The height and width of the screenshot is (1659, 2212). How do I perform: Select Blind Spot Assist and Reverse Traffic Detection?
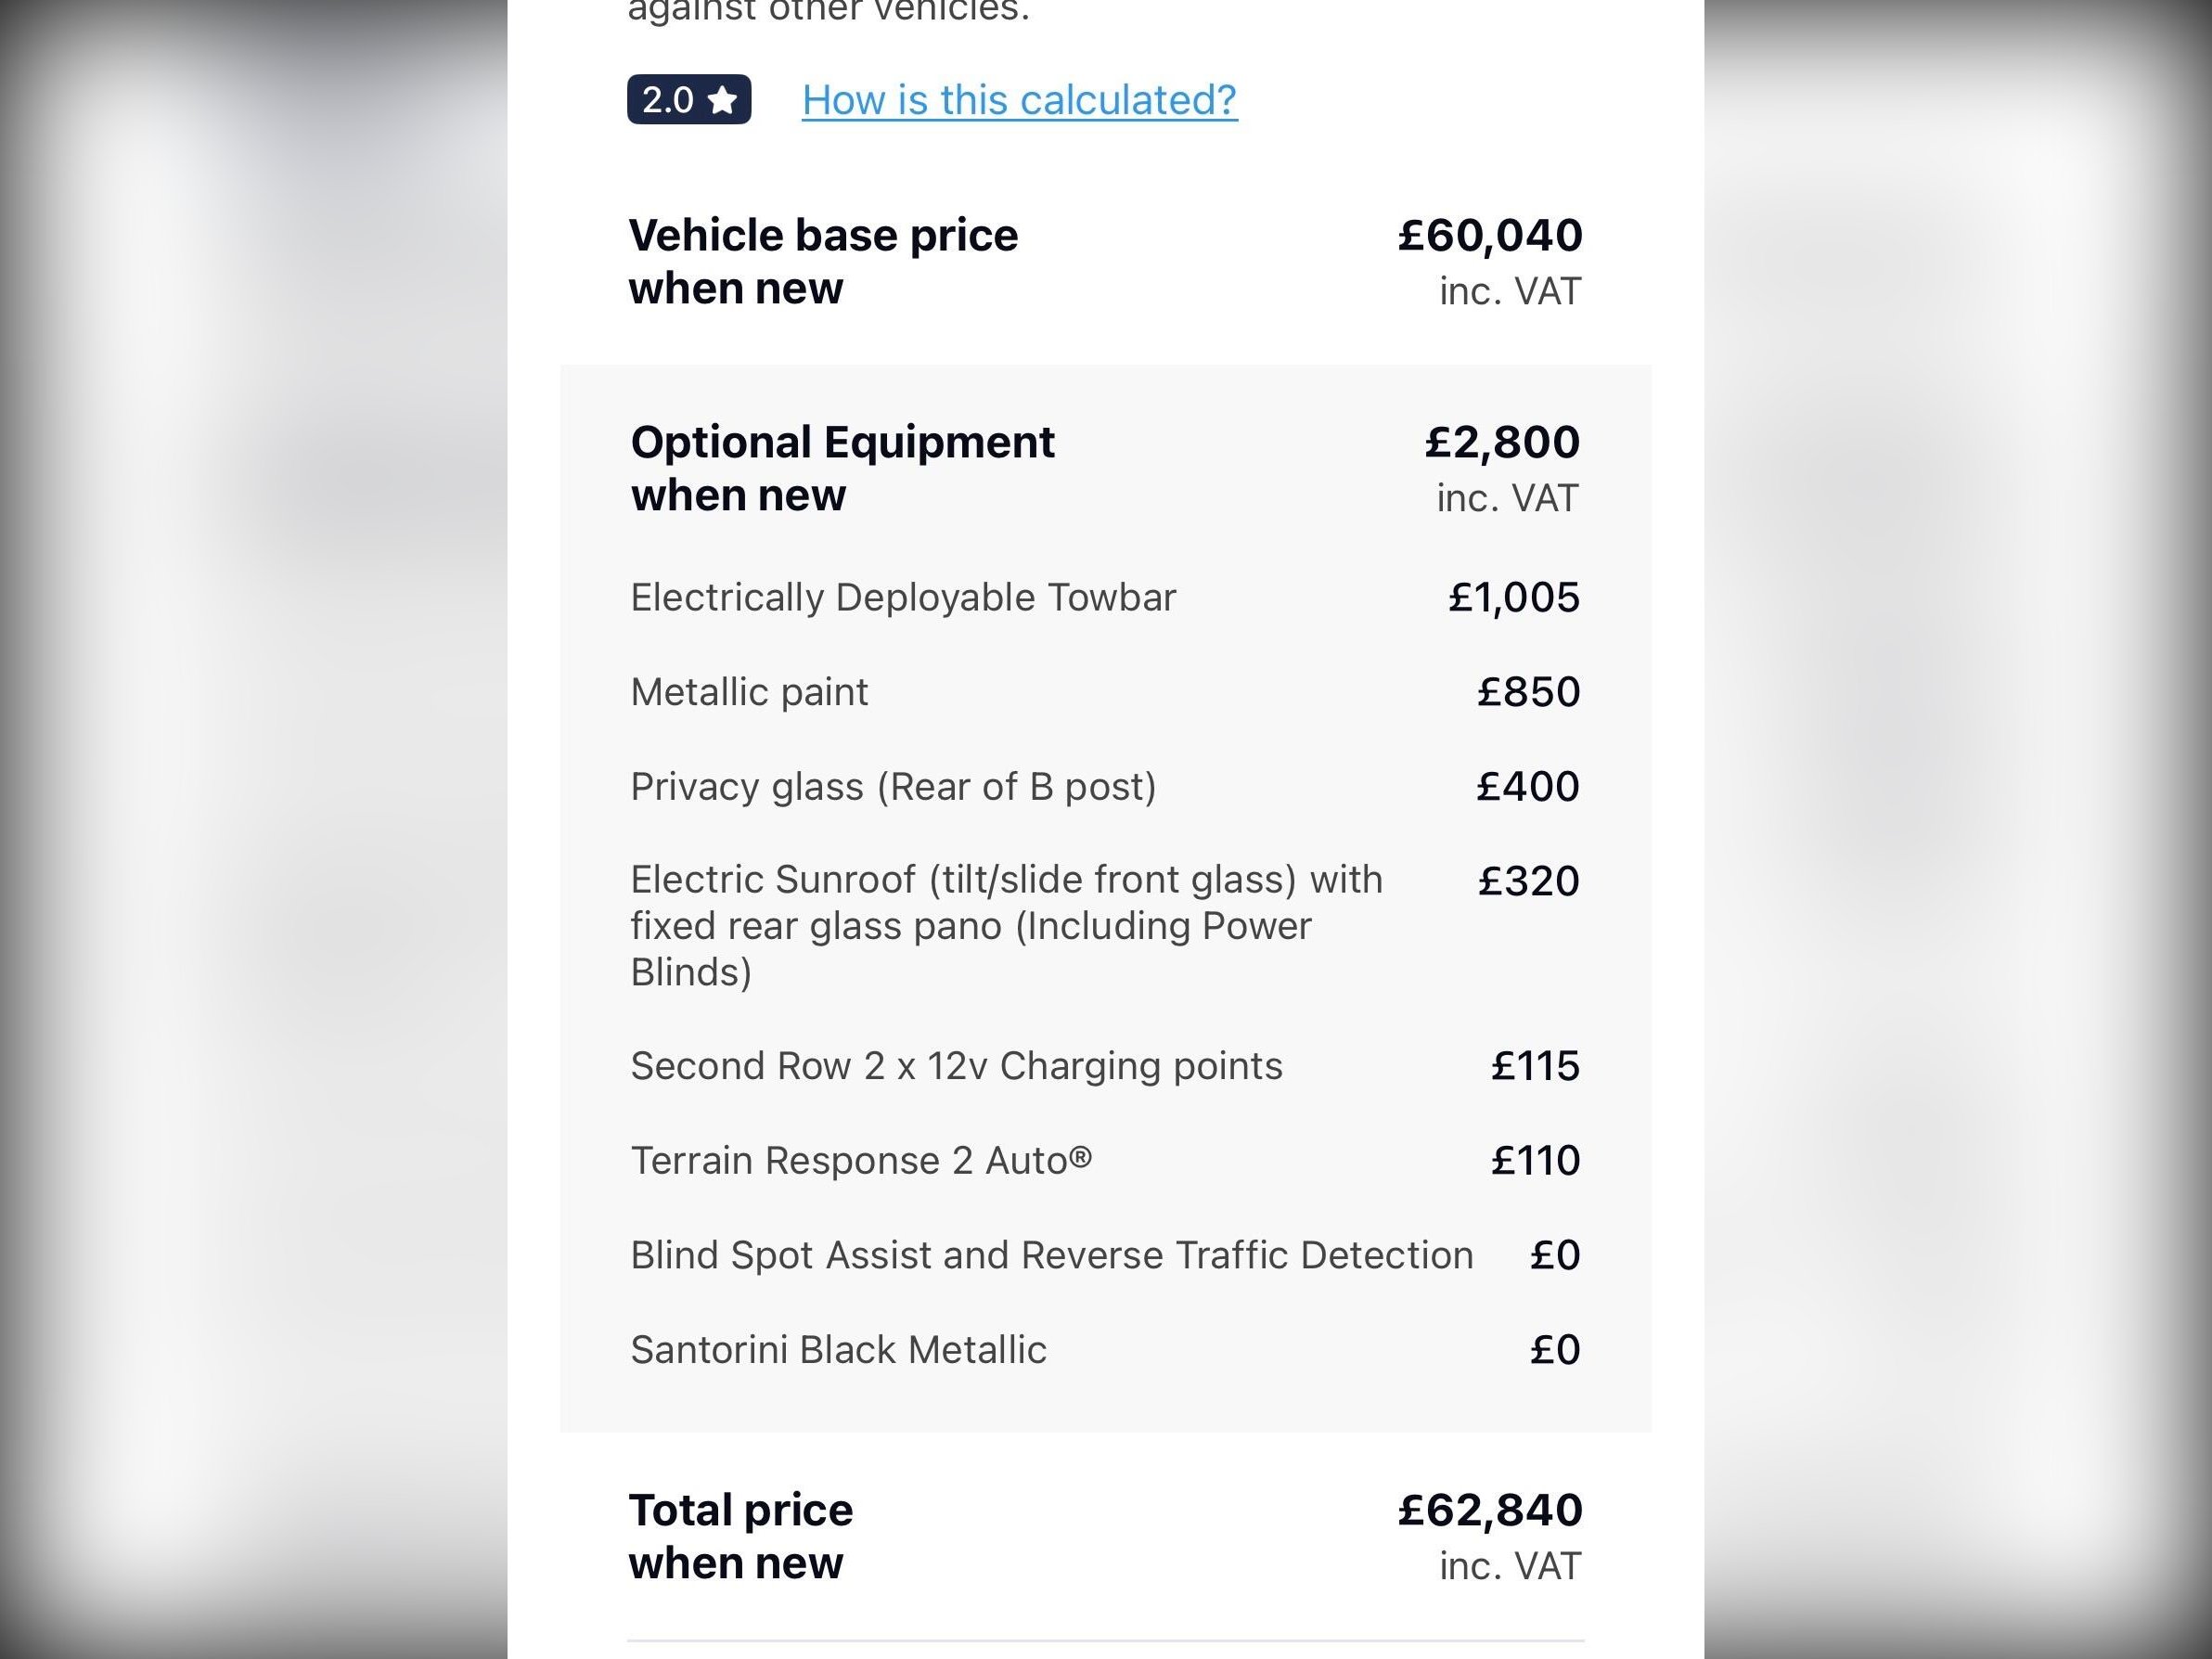tap(1051, 1255)
